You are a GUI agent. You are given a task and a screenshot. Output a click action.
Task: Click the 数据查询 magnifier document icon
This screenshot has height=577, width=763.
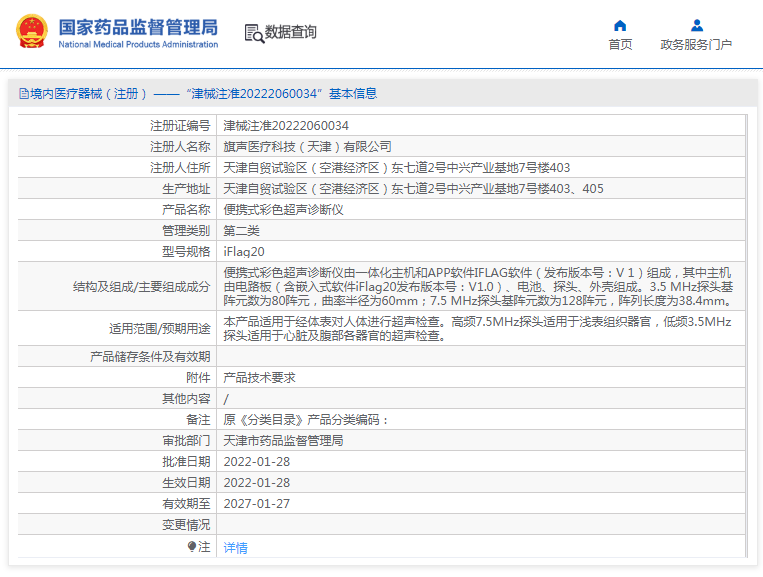tap(253, 33)
